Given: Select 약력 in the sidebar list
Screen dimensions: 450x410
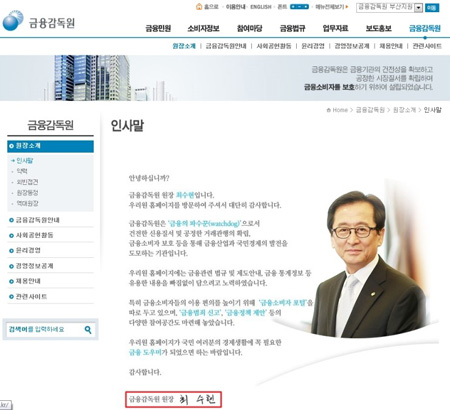Looking at the screenshot, I should [22, 171].
